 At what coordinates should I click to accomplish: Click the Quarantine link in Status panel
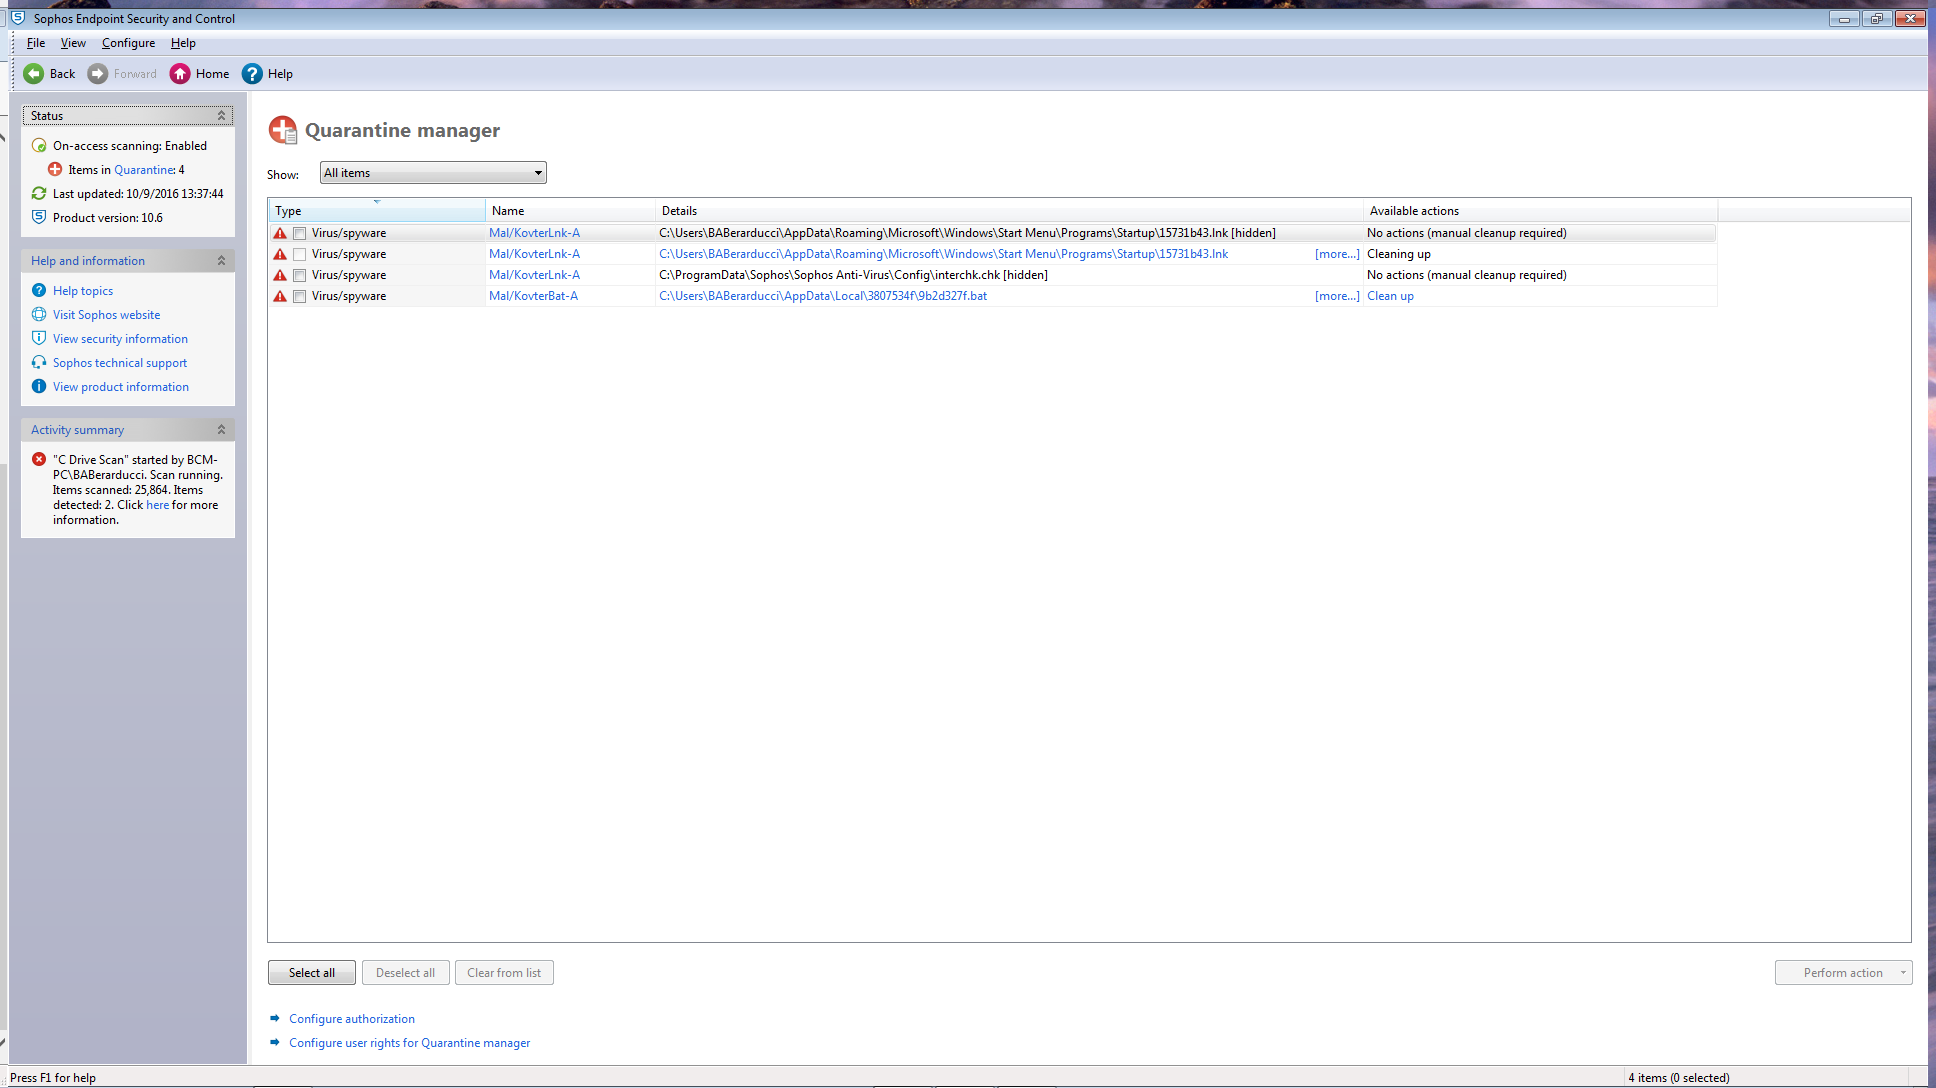[x=145, y=170]
